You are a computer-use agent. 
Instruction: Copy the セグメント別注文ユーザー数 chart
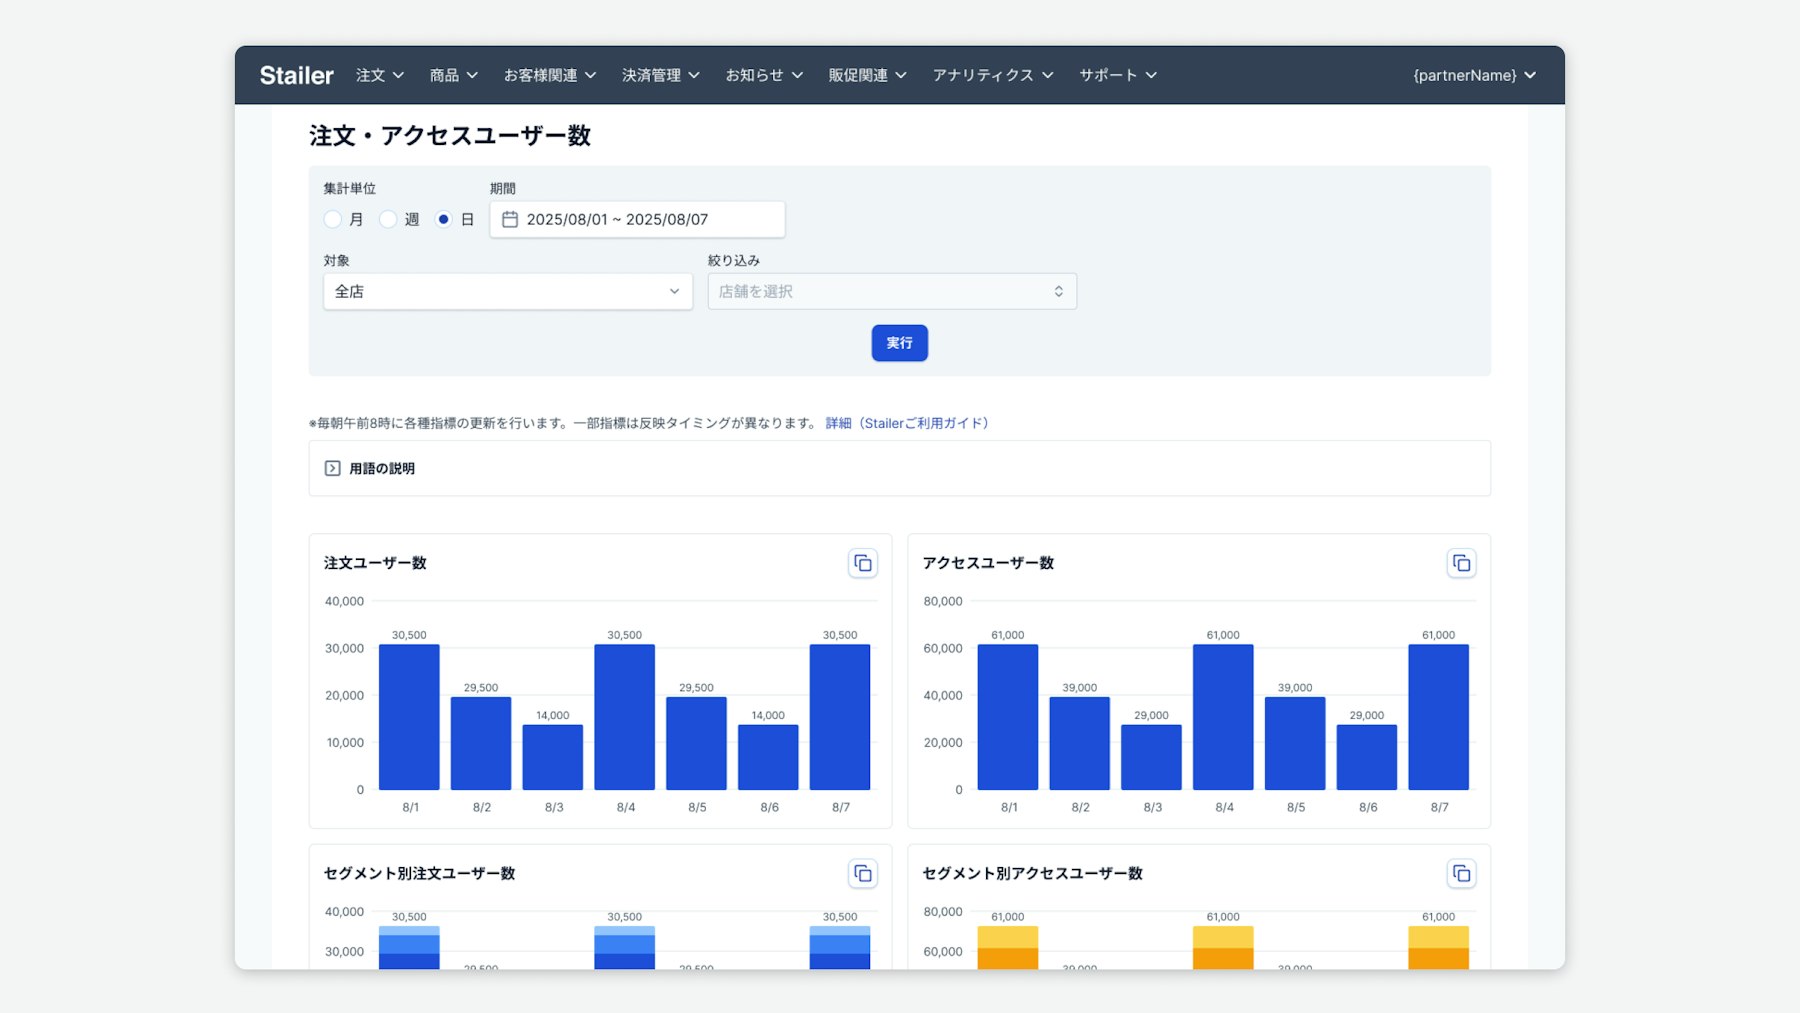[x=862, y=874]
